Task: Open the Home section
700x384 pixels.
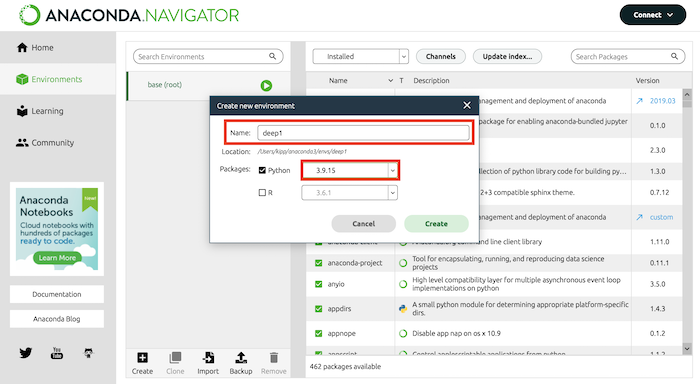Action: point(58,47)
